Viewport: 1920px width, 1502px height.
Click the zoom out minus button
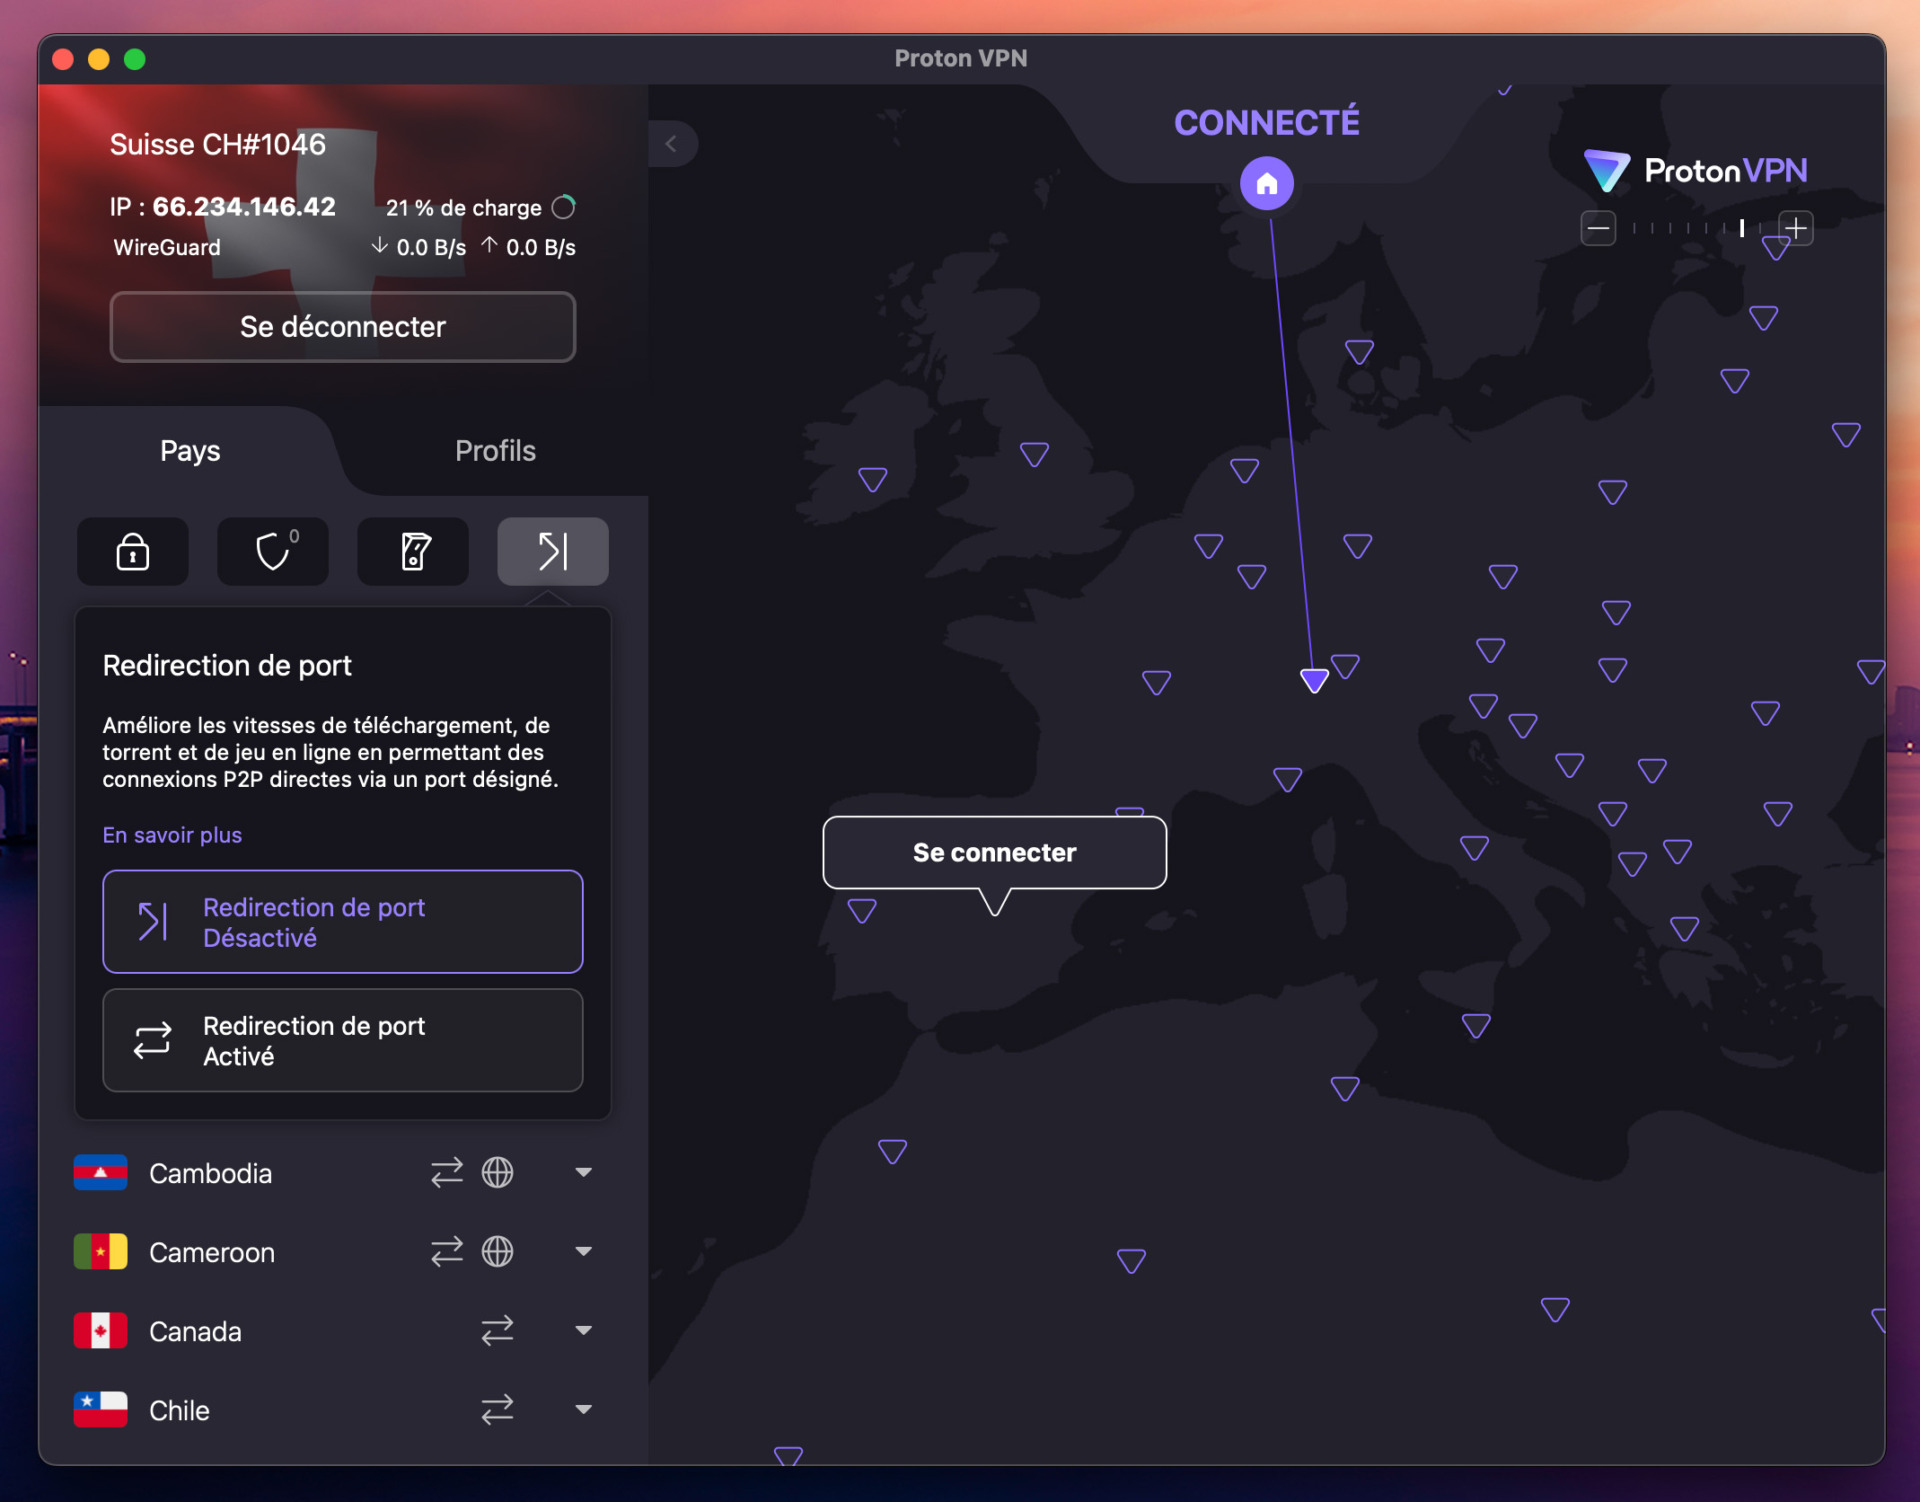1598,229
